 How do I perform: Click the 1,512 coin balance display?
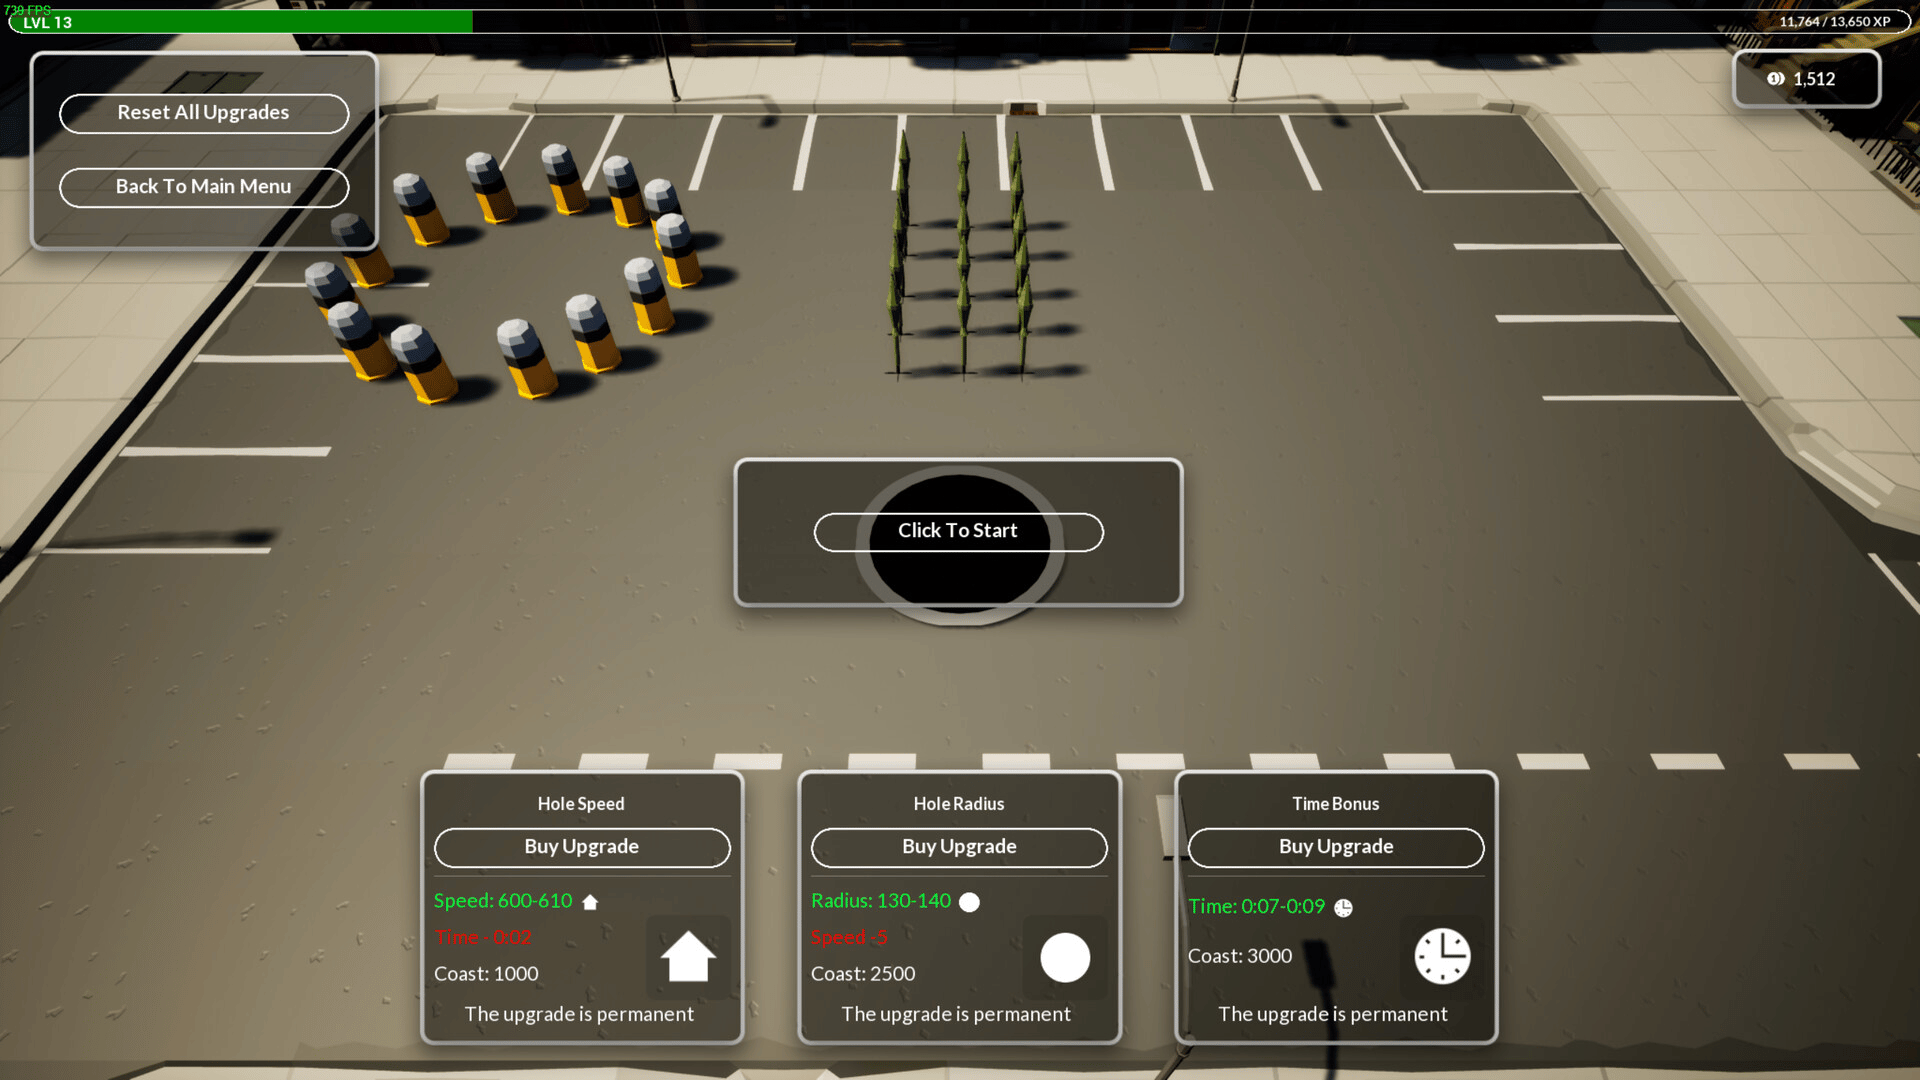pos(1813,79)
